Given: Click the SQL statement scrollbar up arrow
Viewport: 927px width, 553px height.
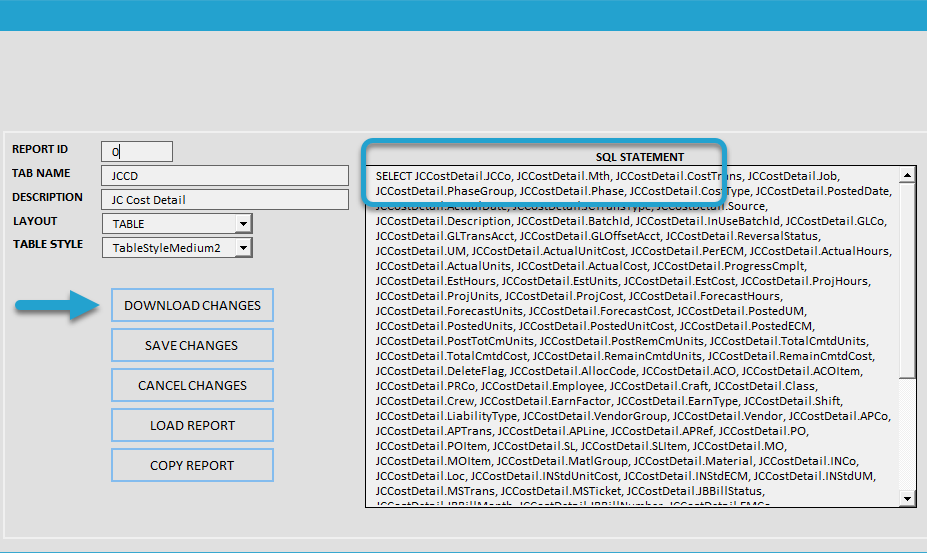Looking at the screenshot, I should click(x=907, y=174).
